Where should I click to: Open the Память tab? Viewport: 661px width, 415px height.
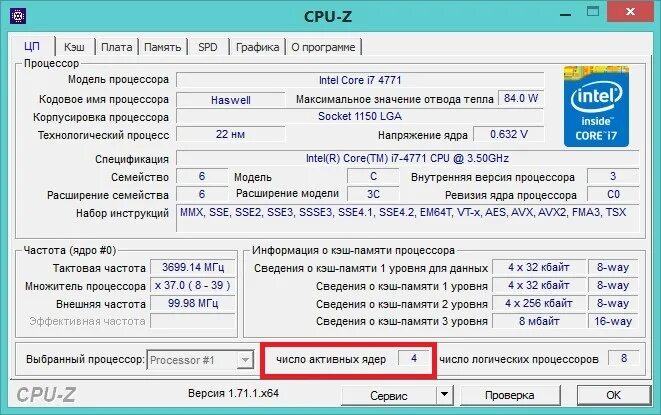pyautogui.click(x=162, y=47)
